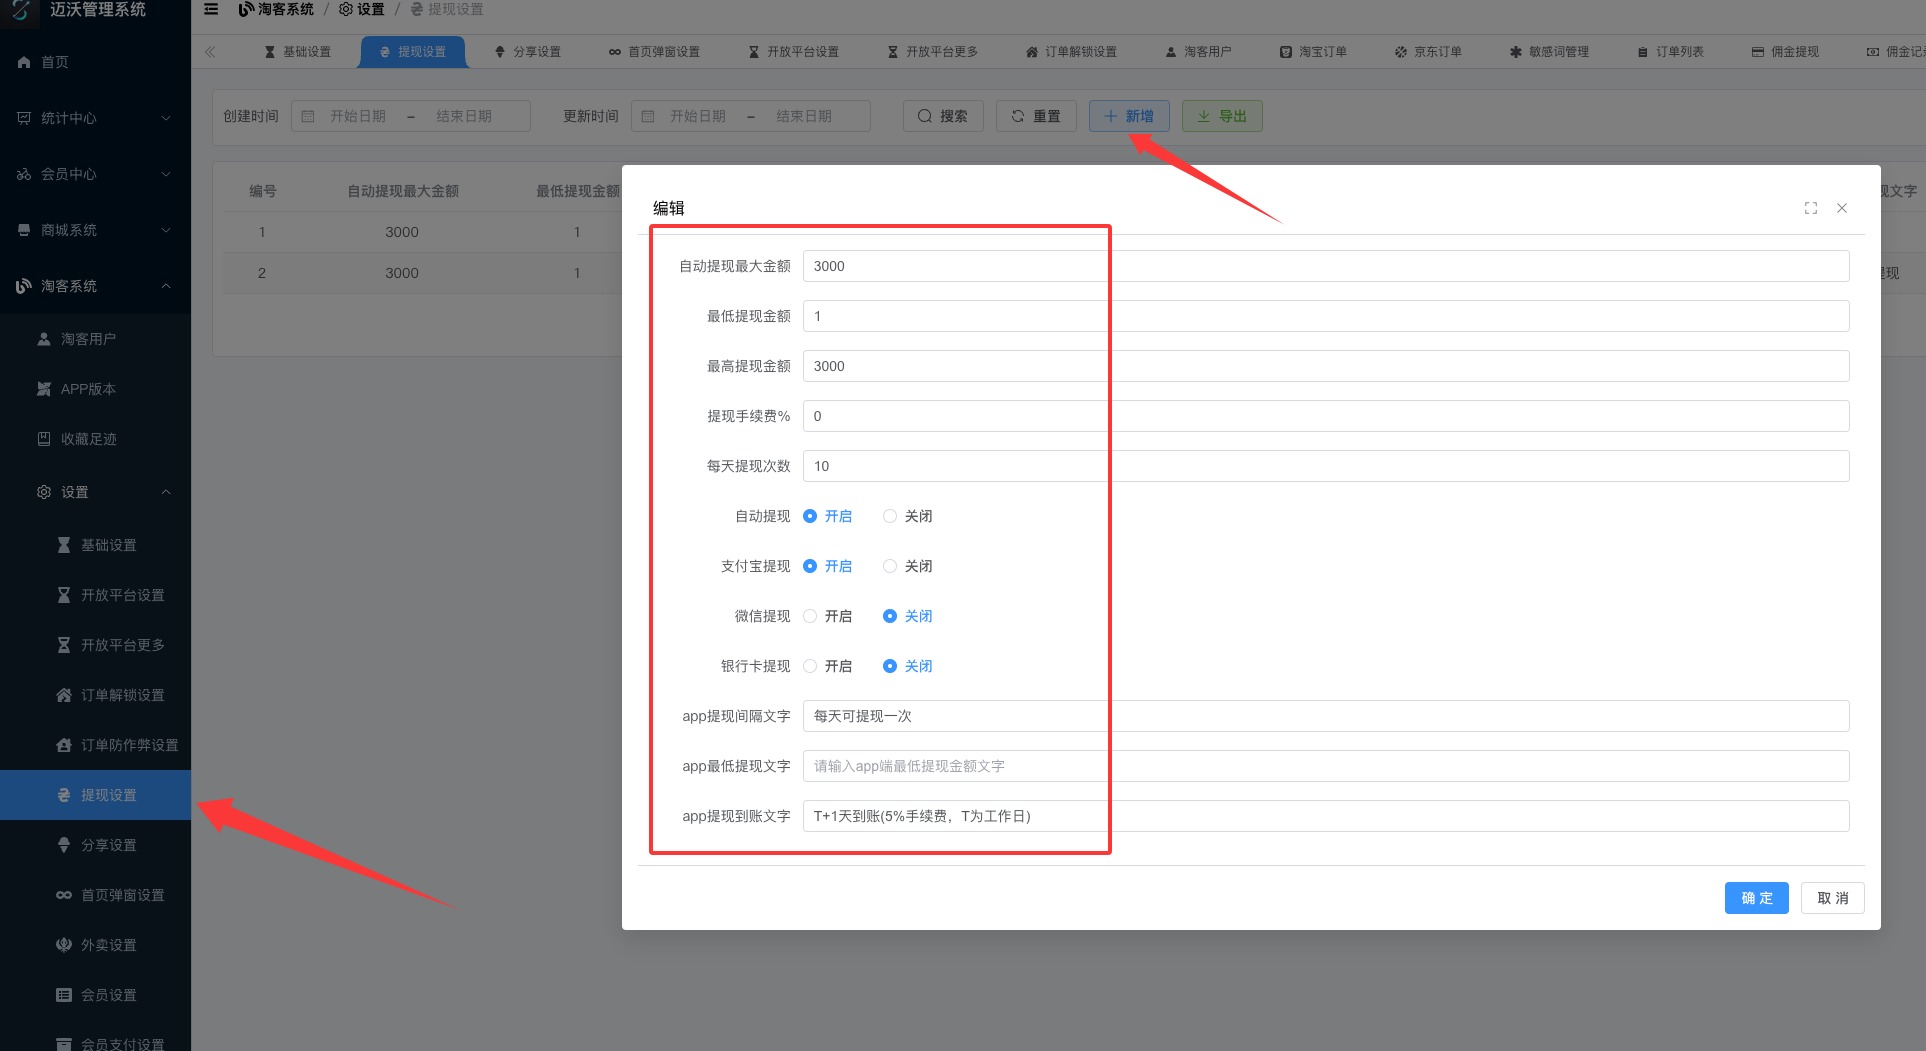Viewport: 1926px width, 1051px height.
Task: Open the 基础设置 tab
Action: point(298,52)
